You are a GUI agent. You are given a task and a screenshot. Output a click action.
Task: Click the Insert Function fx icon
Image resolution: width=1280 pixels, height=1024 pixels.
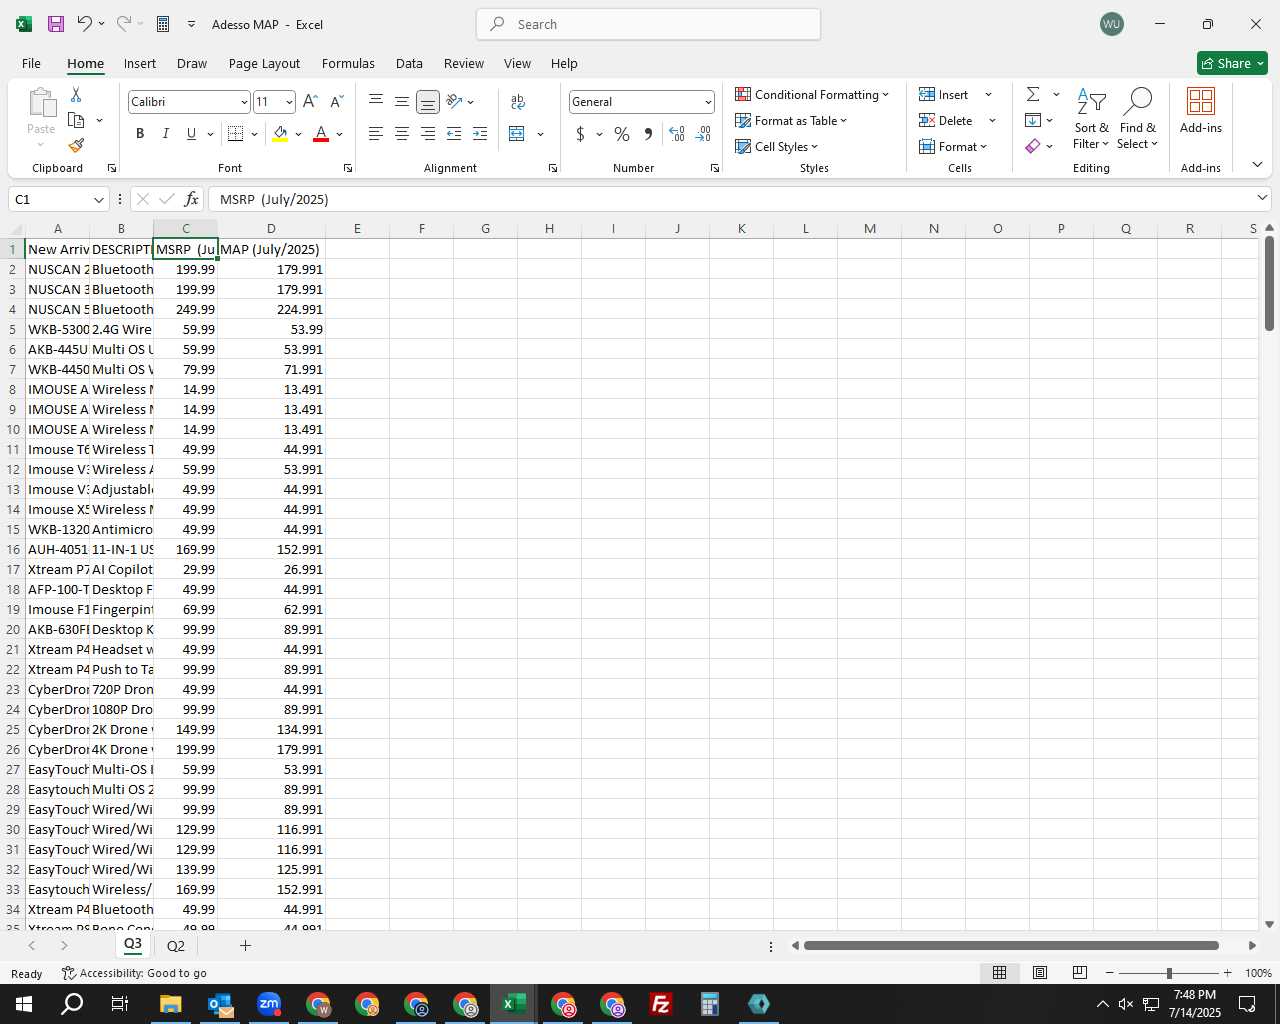192,199
